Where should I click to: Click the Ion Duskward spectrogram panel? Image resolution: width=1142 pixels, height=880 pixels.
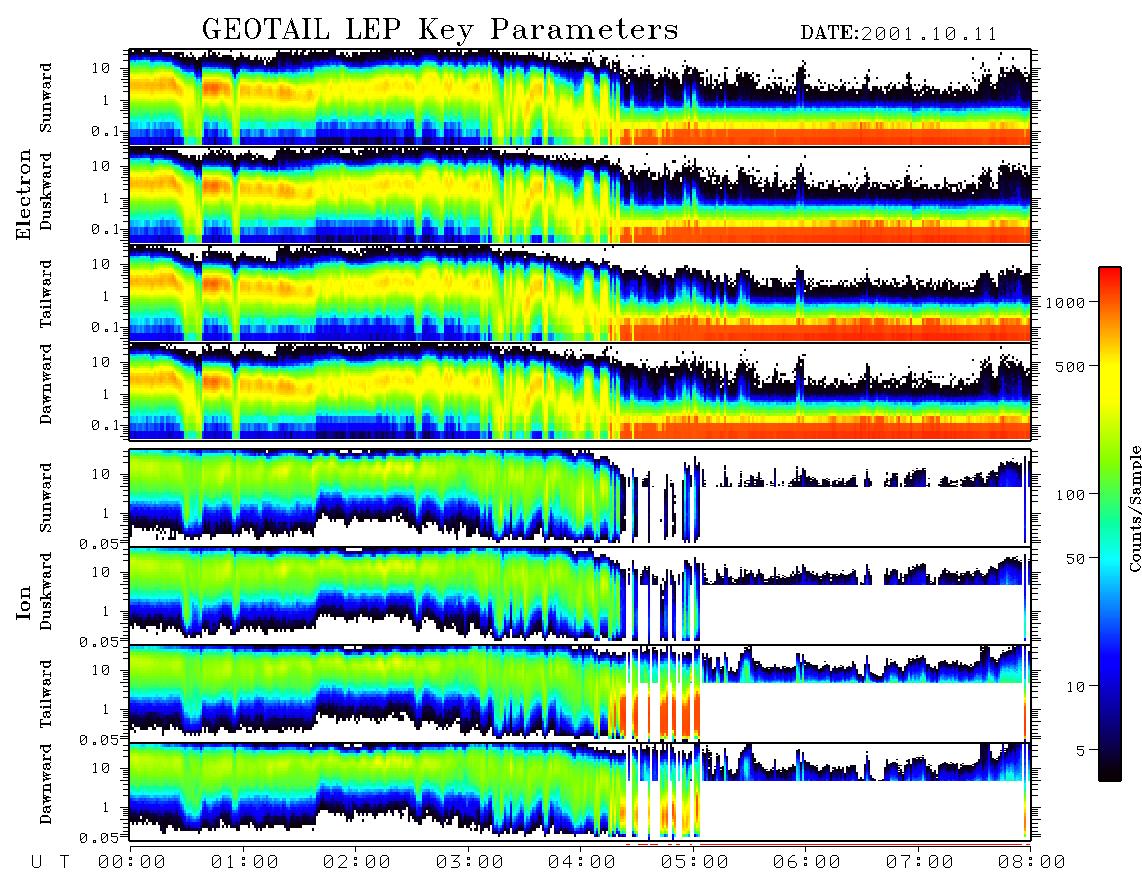[x=580, y=595]
